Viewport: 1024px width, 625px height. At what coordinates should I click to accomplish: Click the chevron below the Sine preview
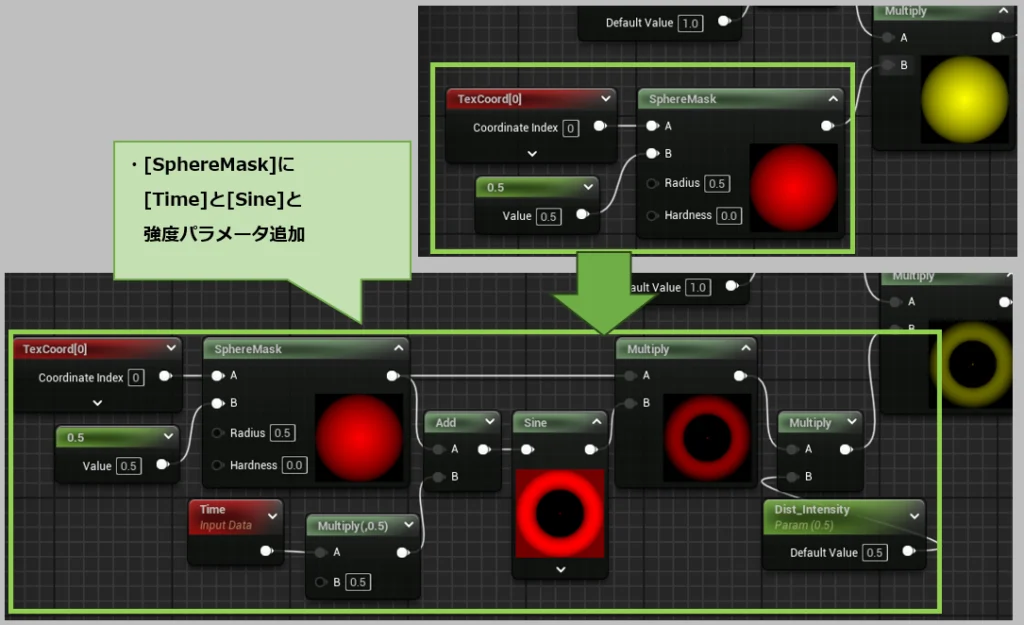(560, 569)
